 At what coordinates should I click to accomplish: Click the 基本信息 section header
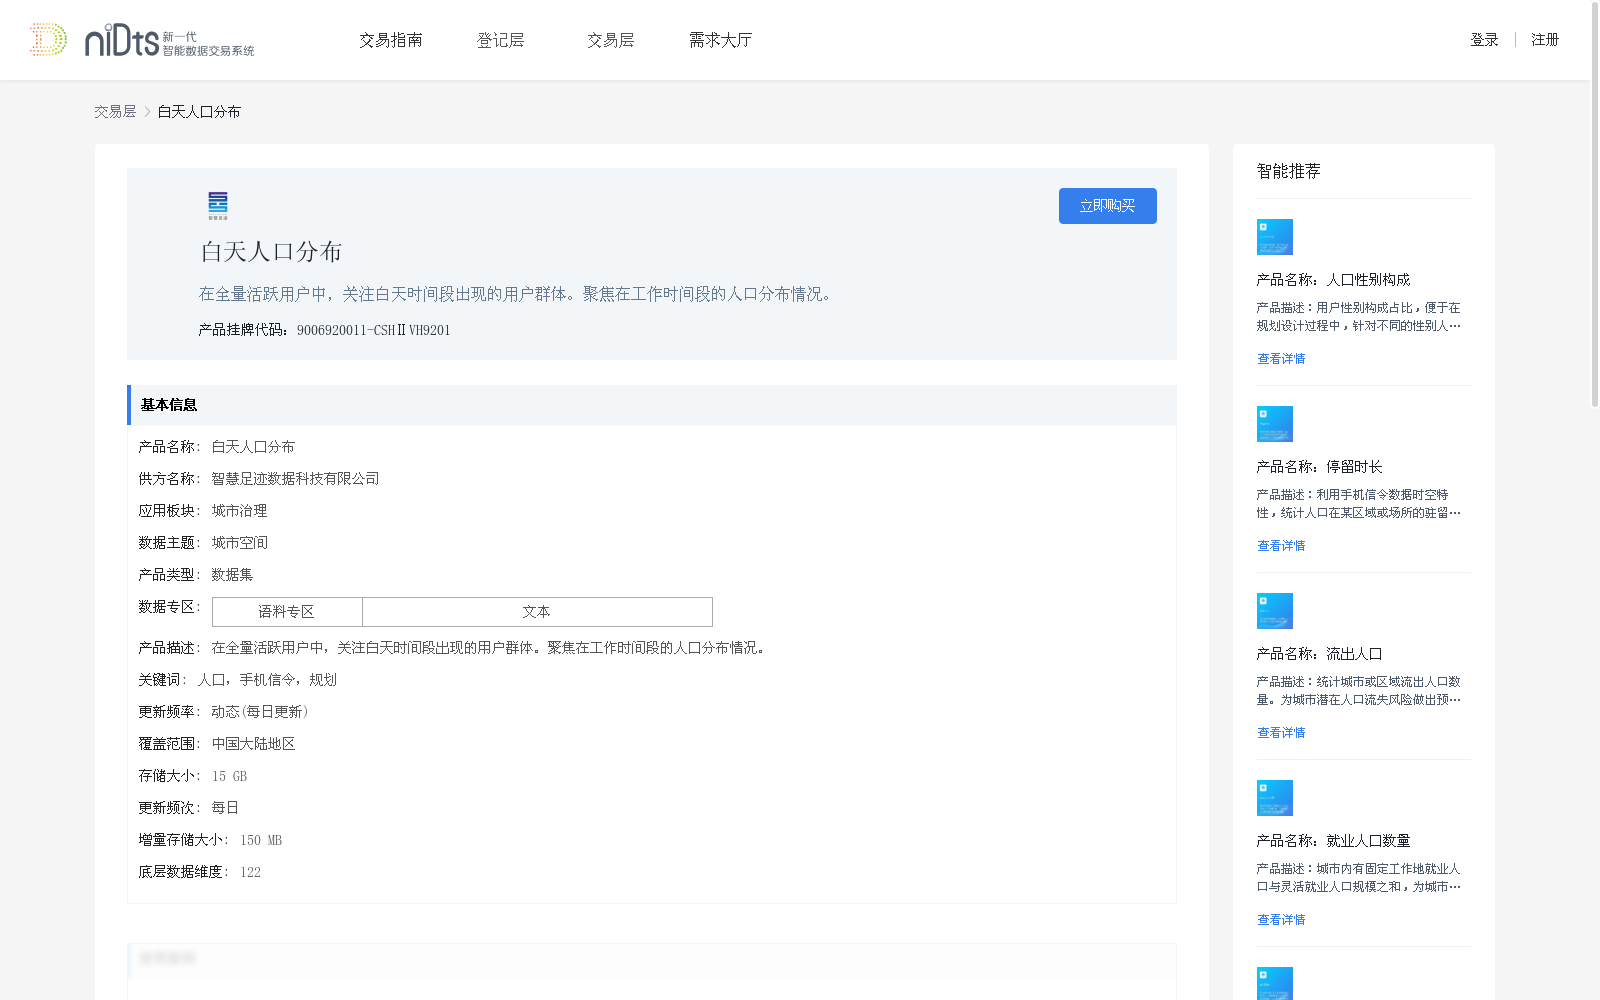point(652,405)
